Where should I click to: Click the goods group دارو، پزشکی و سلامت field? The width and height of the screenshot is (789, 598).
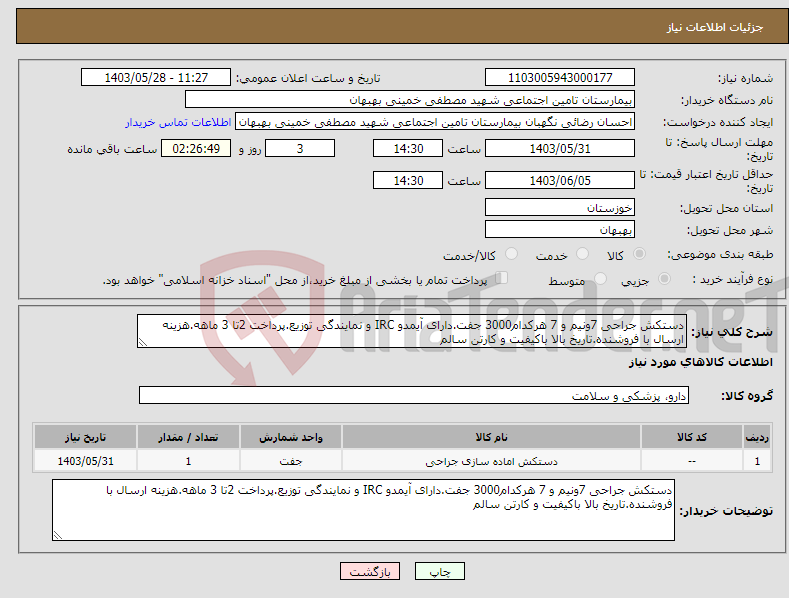[414, 395]
